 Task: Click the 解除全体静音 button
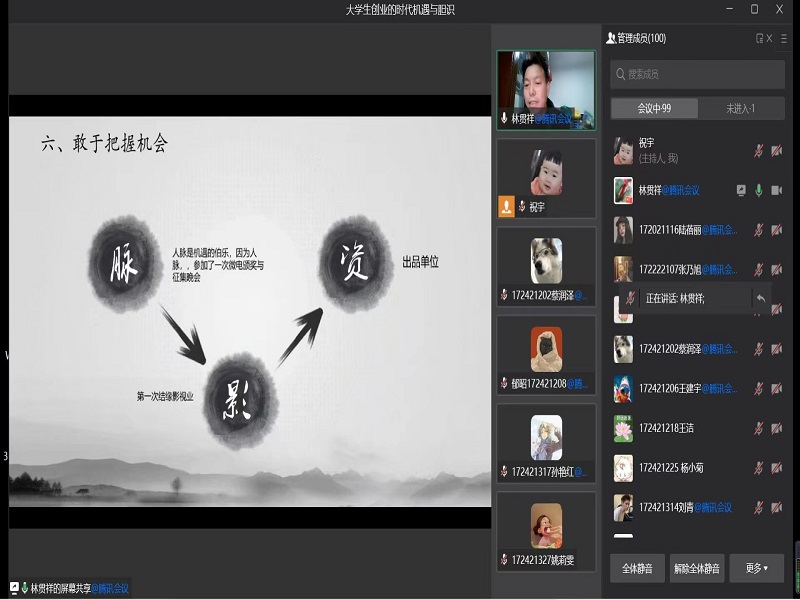click(x=697, y=568)
